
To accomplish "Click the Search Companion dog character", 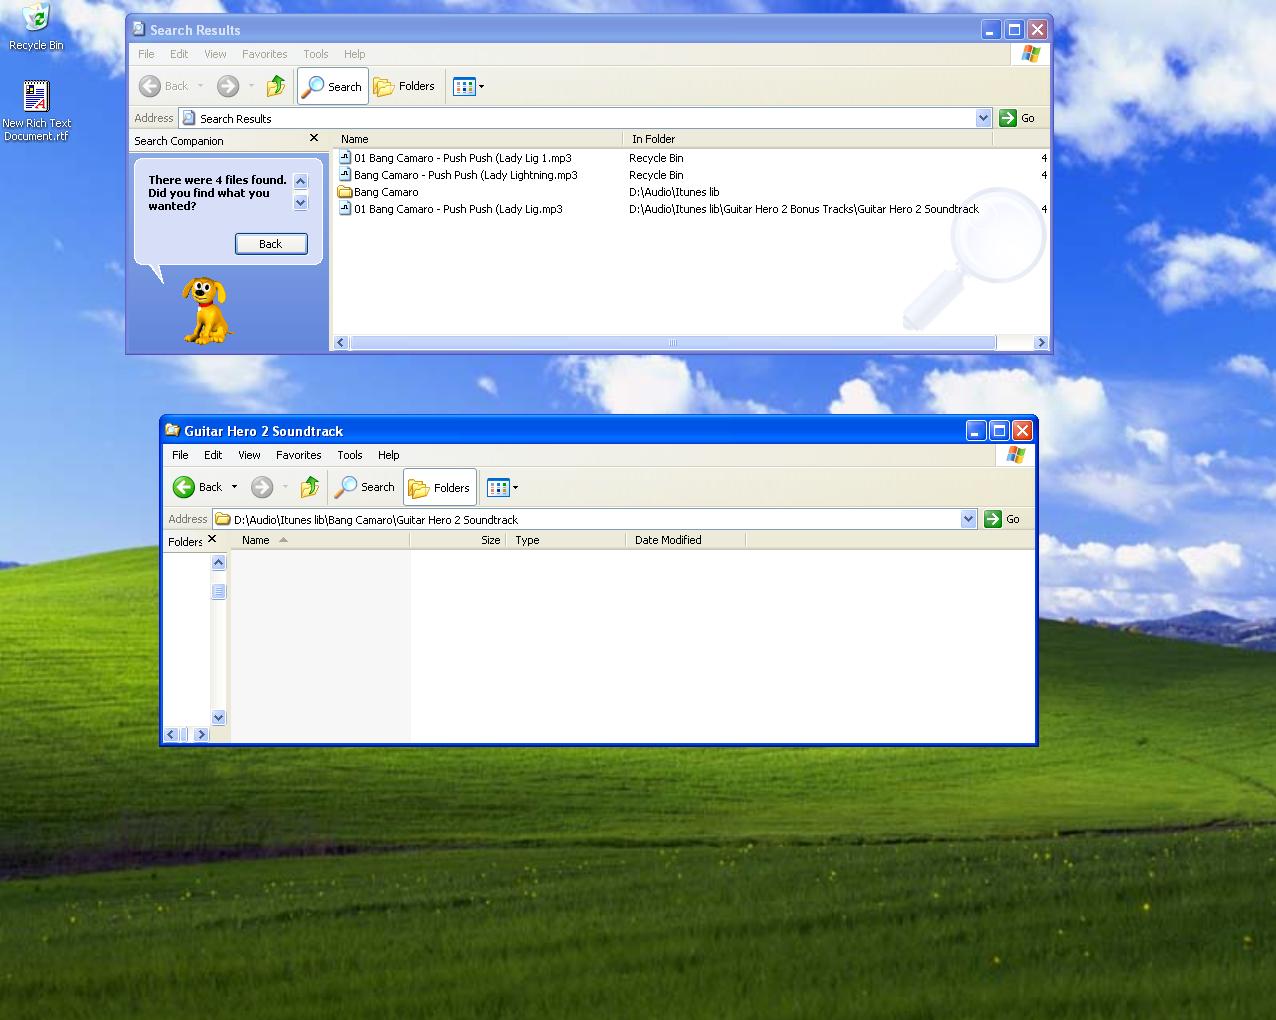I will [x=207, y=311].
